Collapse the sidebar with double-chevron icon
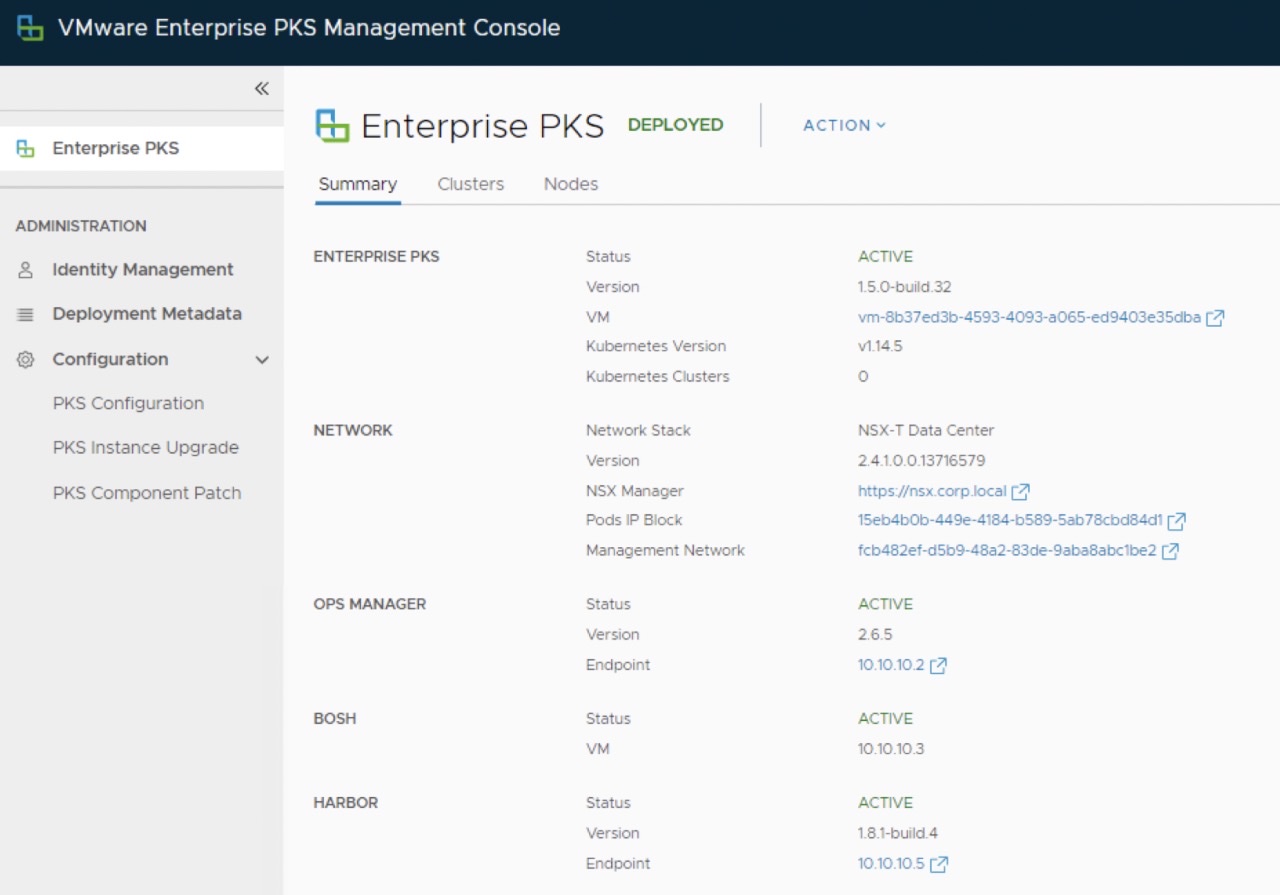The image size is (1280, 895). click(261, 89)
